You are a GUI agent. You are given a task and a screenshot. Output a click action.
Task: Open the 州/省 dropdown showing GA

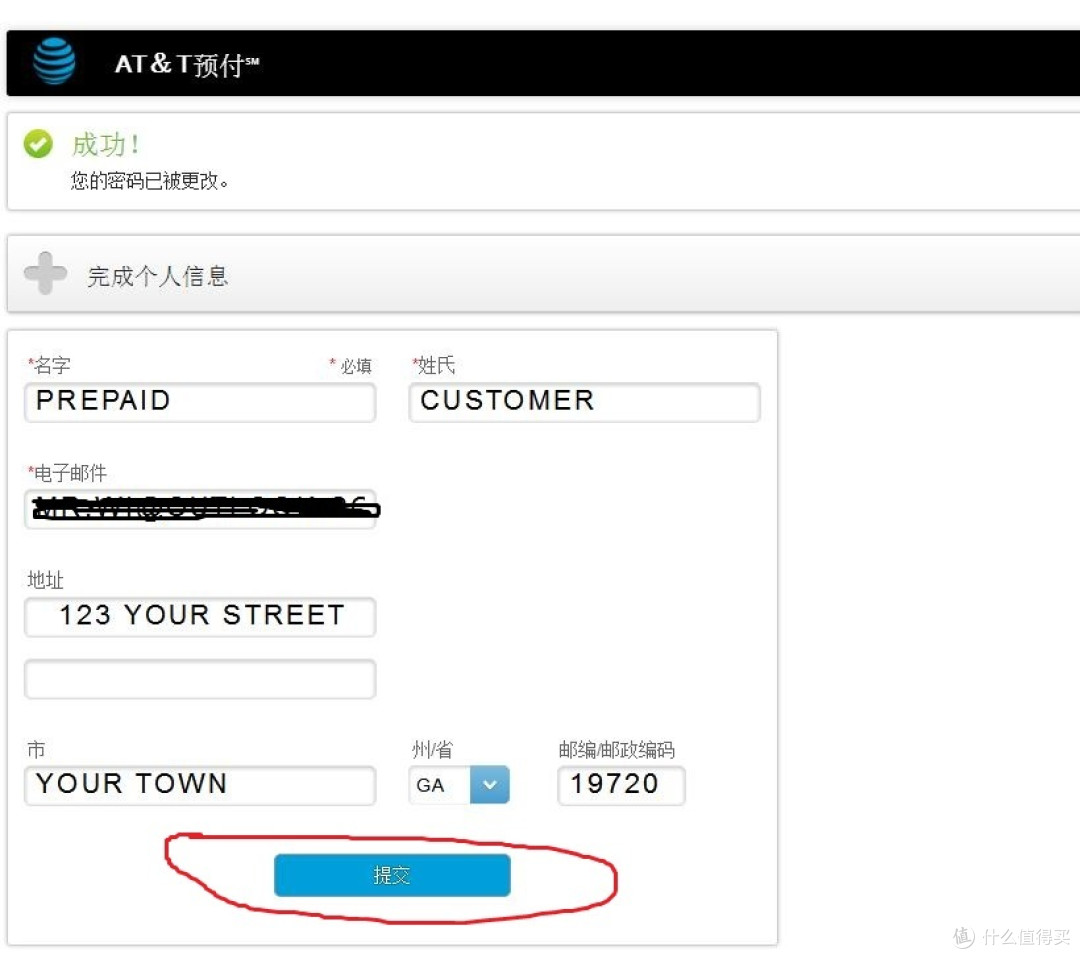click(x=459, y=785)
